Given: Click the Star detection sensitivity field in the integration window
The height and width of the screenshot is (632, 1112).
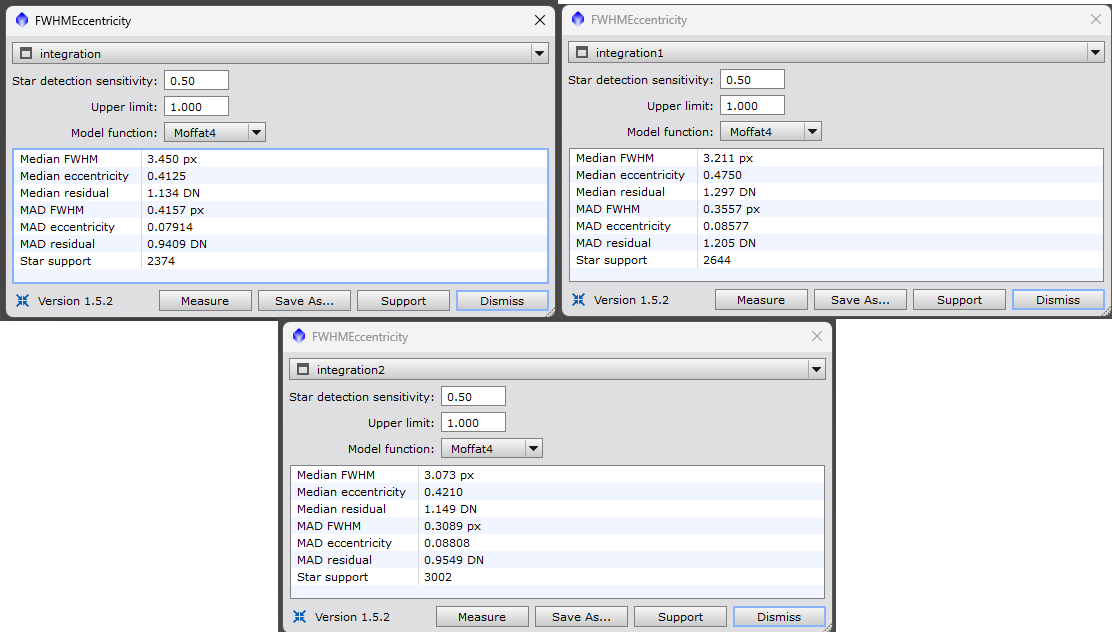Looking at the screenshot, I should [196, 81].
